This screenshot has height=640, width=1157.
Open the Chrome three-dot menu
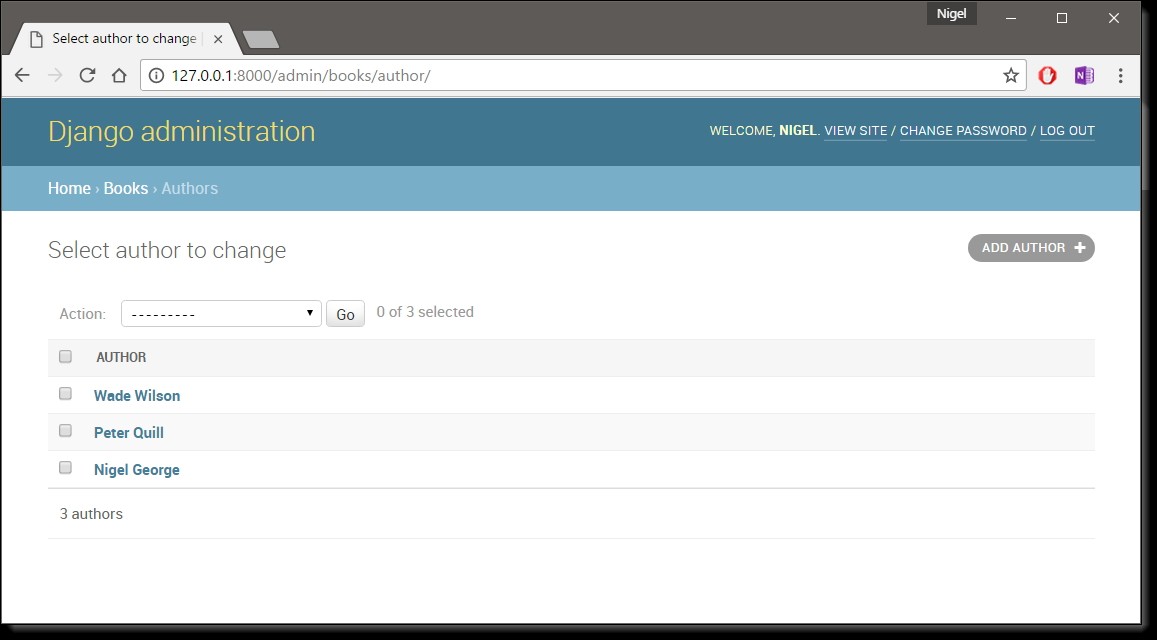click(x=1120, y=75)
